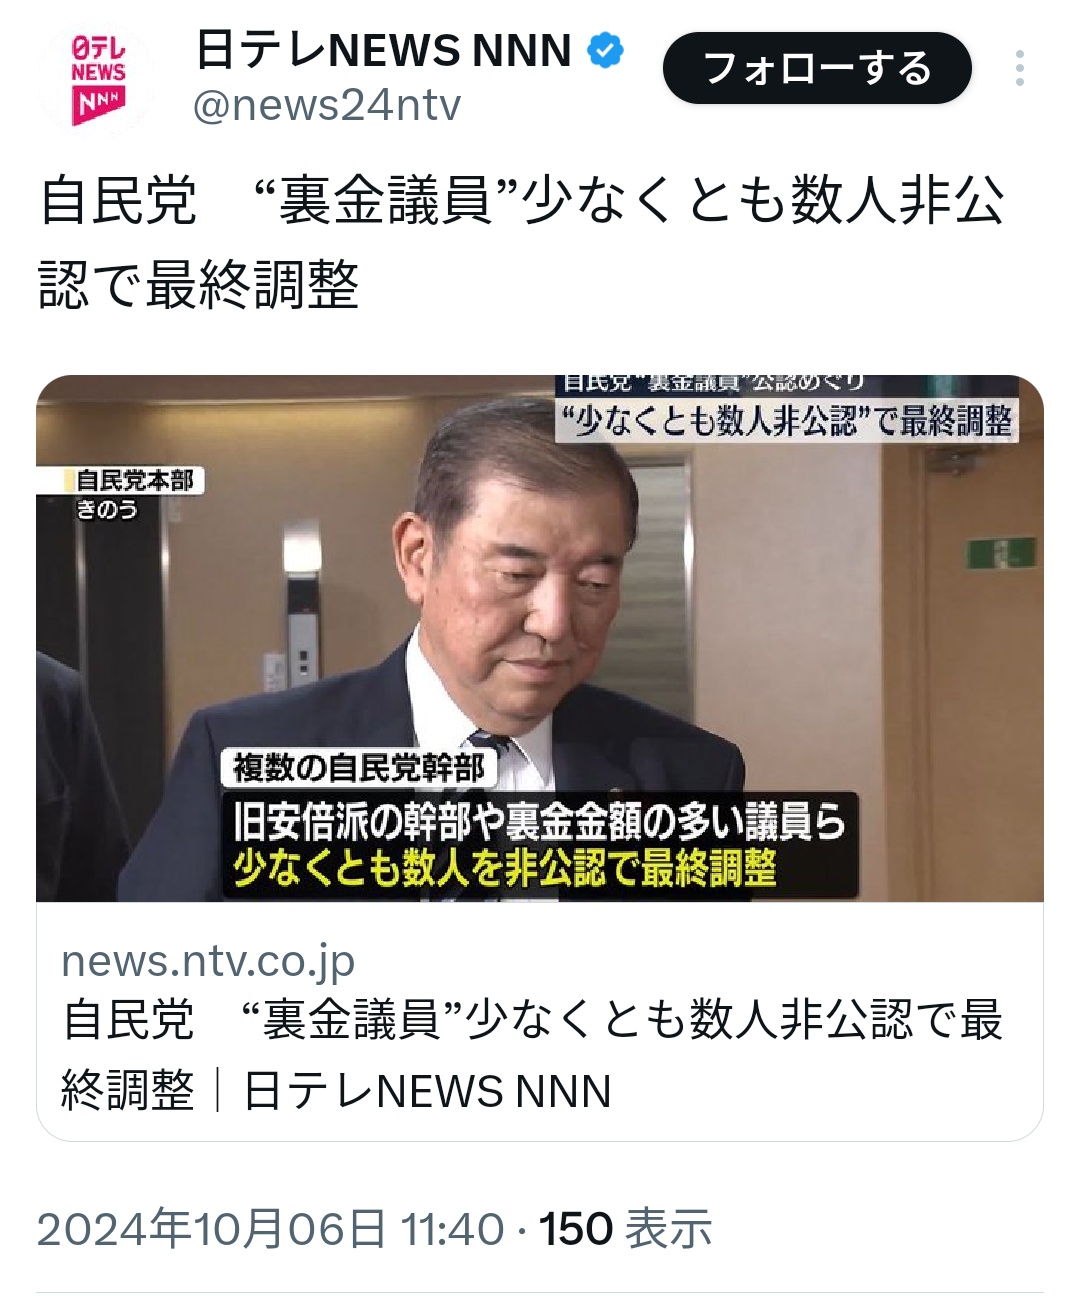View the 150 表示 view count
The width and height of the screenshot is (1080, 1296).
coord(626,1229)
